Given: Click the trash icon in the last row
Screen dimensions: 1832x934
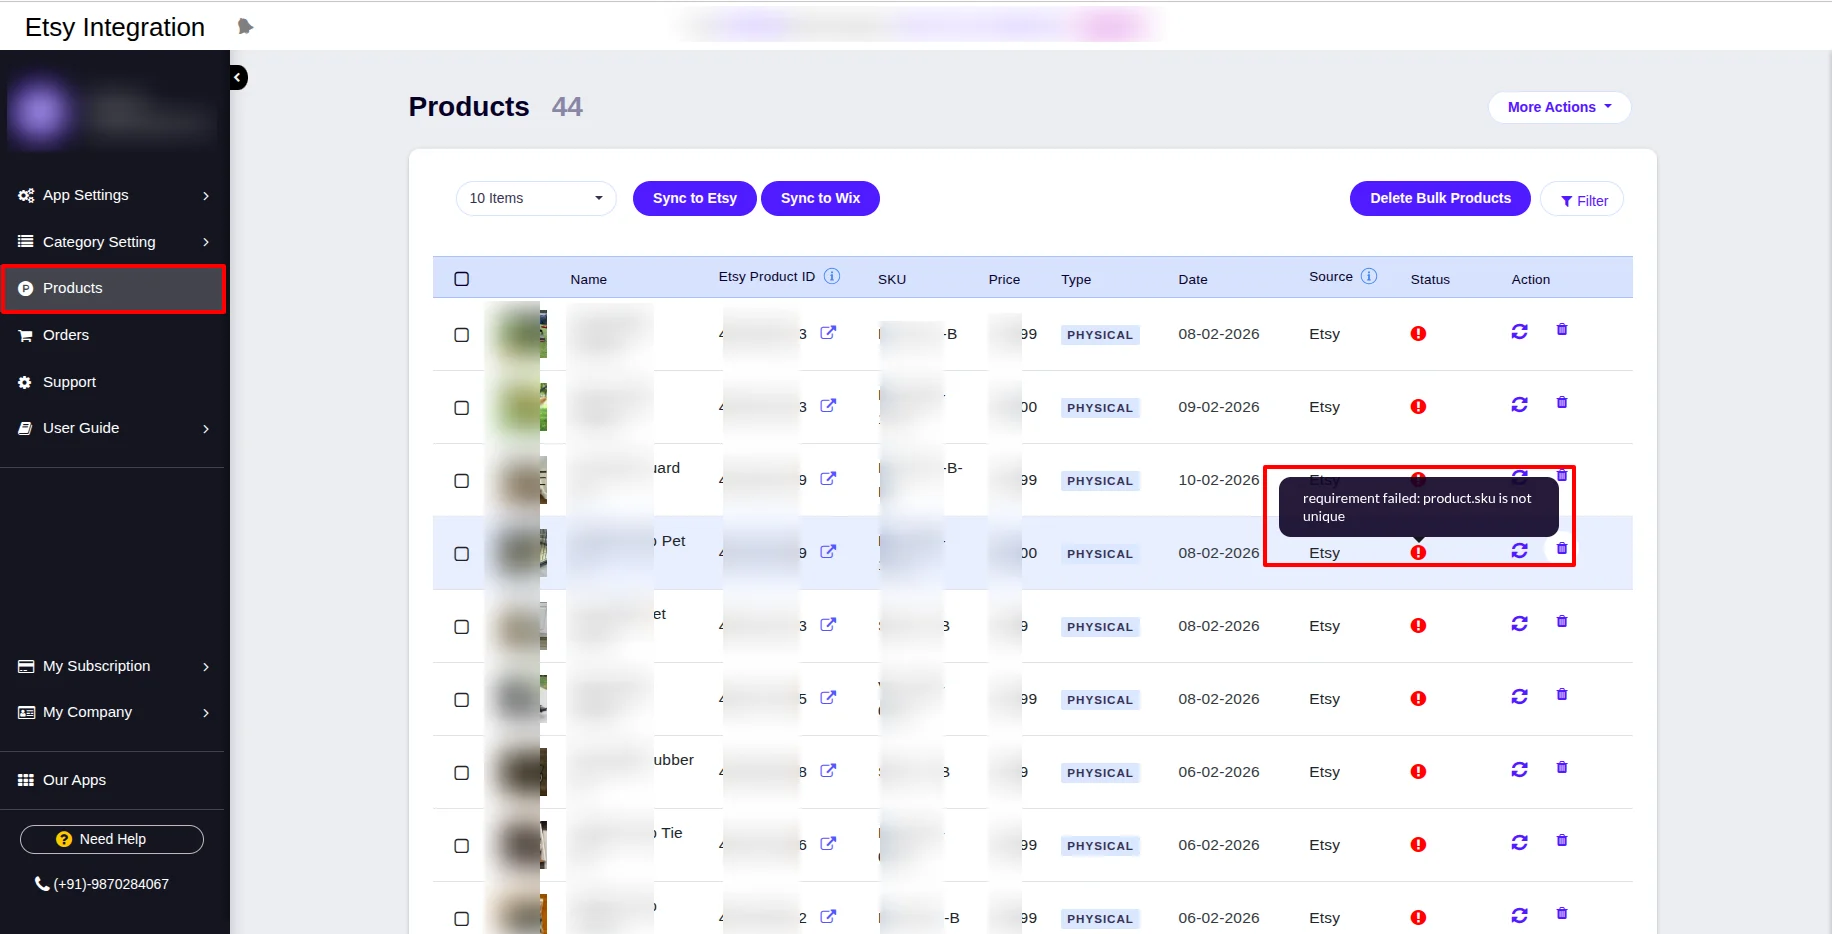Looking at the screenshot, I should coord(1561,914).
